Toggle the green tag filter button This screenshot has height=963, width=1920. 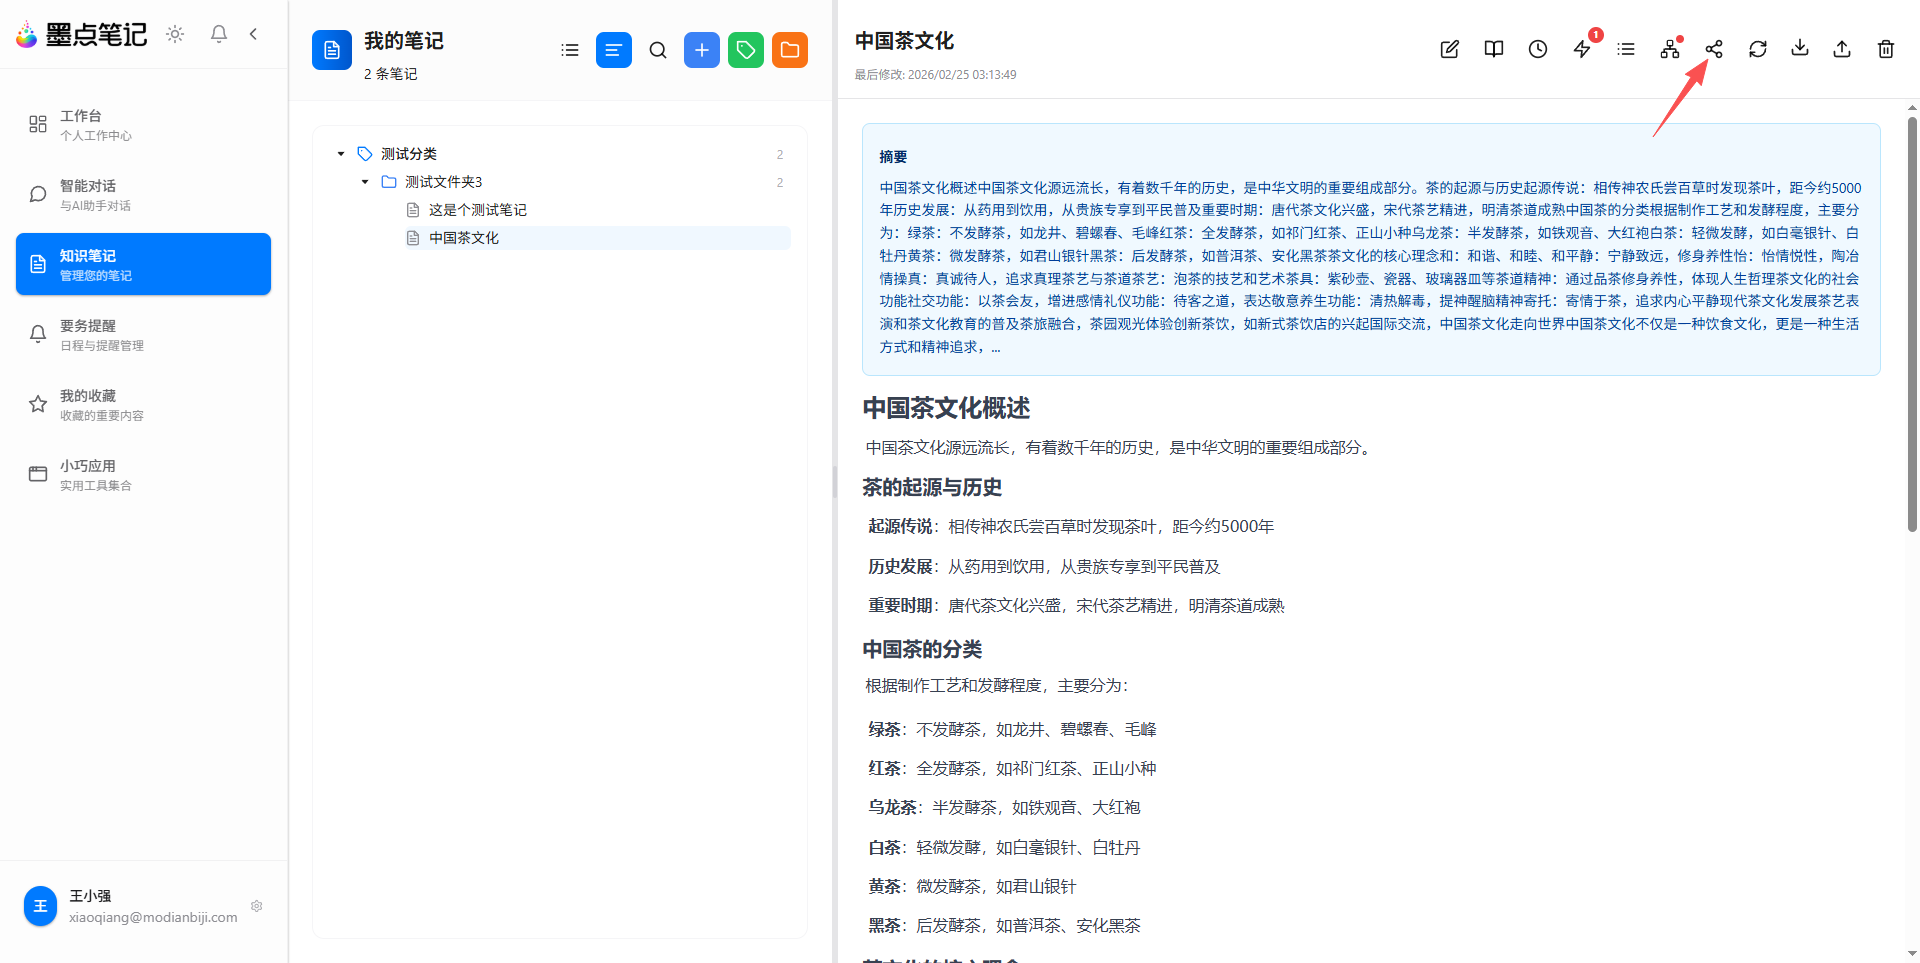(745, 49)
